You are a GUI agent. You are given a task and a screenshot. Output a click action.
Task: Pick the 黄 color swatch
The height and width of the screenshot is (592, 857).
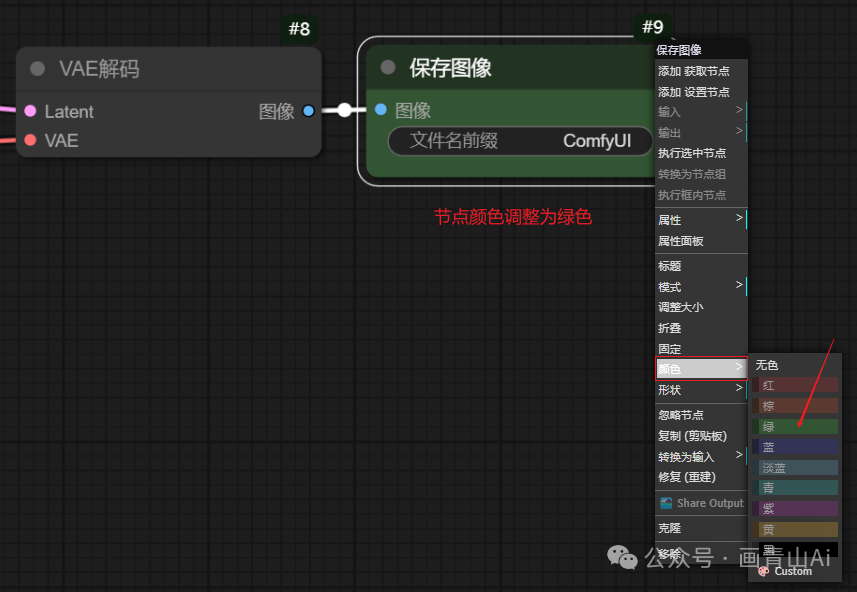point(795,529)
